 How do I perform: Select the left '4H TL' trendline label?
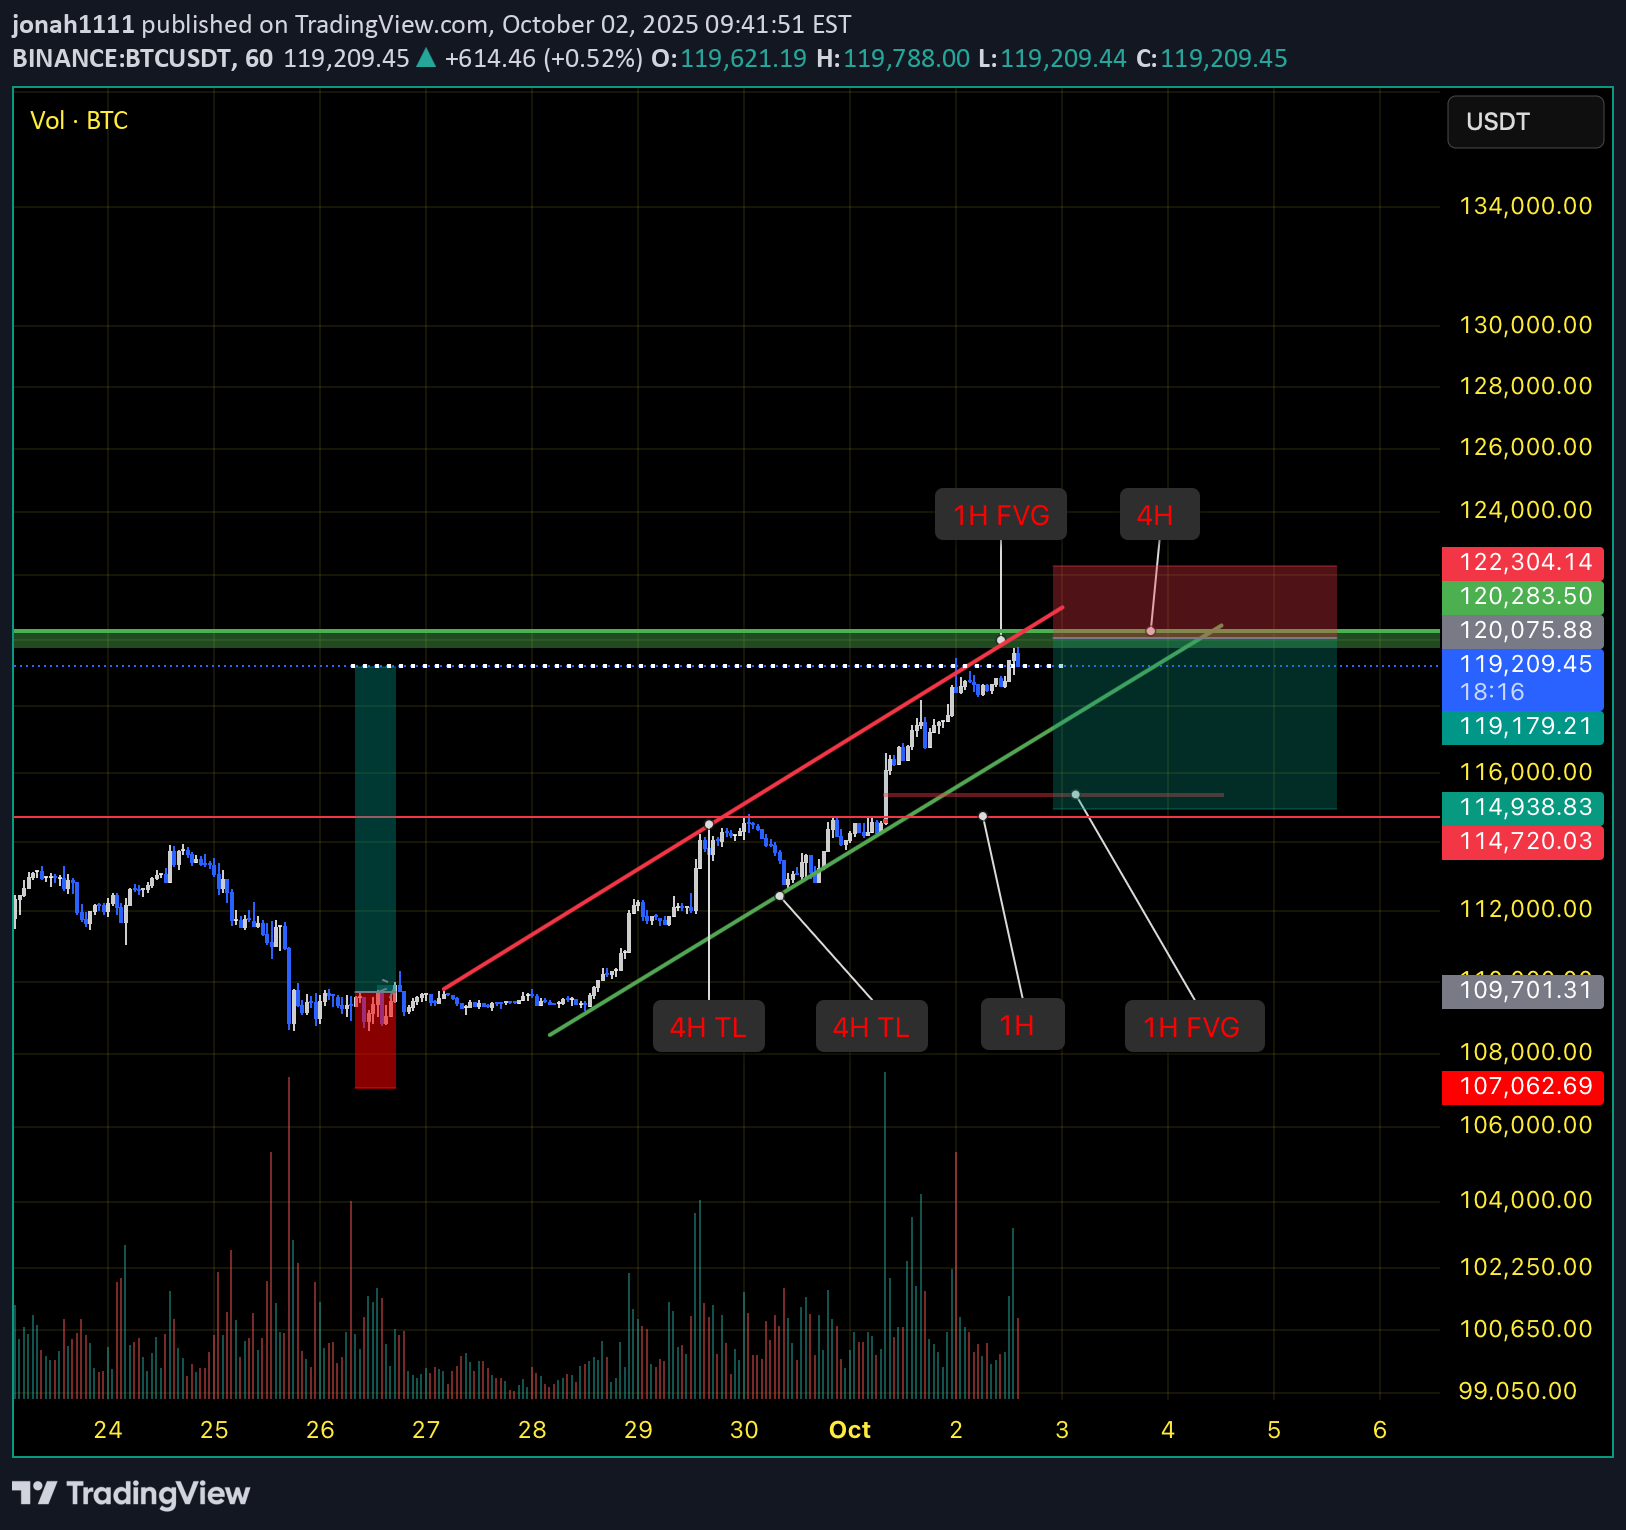click(708, 1025)
